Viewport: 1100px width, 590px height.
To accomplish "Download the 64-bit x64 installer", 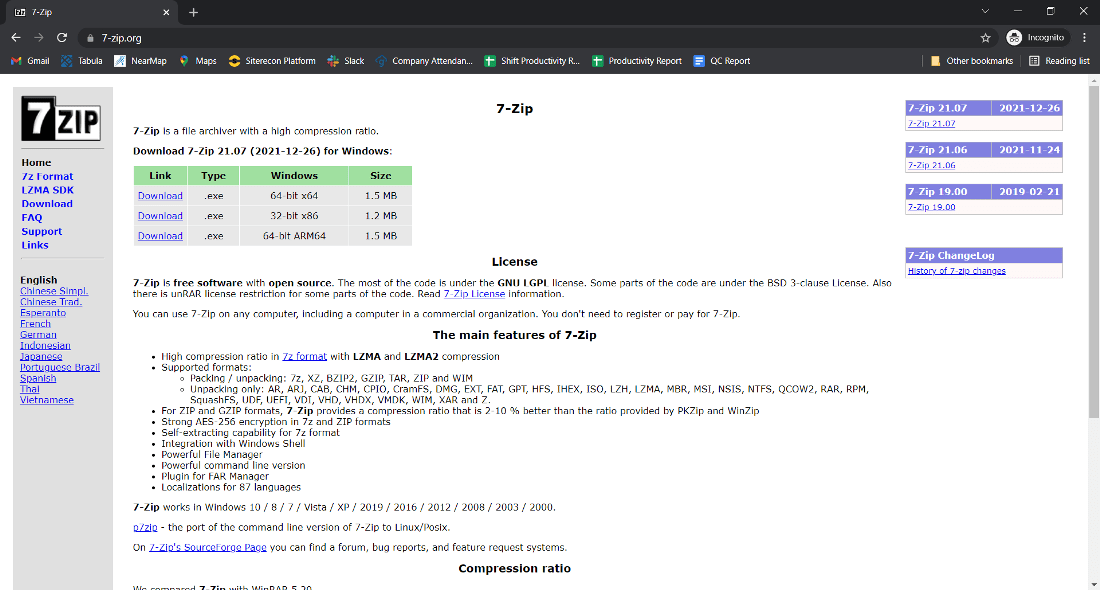I will point(159,196).
